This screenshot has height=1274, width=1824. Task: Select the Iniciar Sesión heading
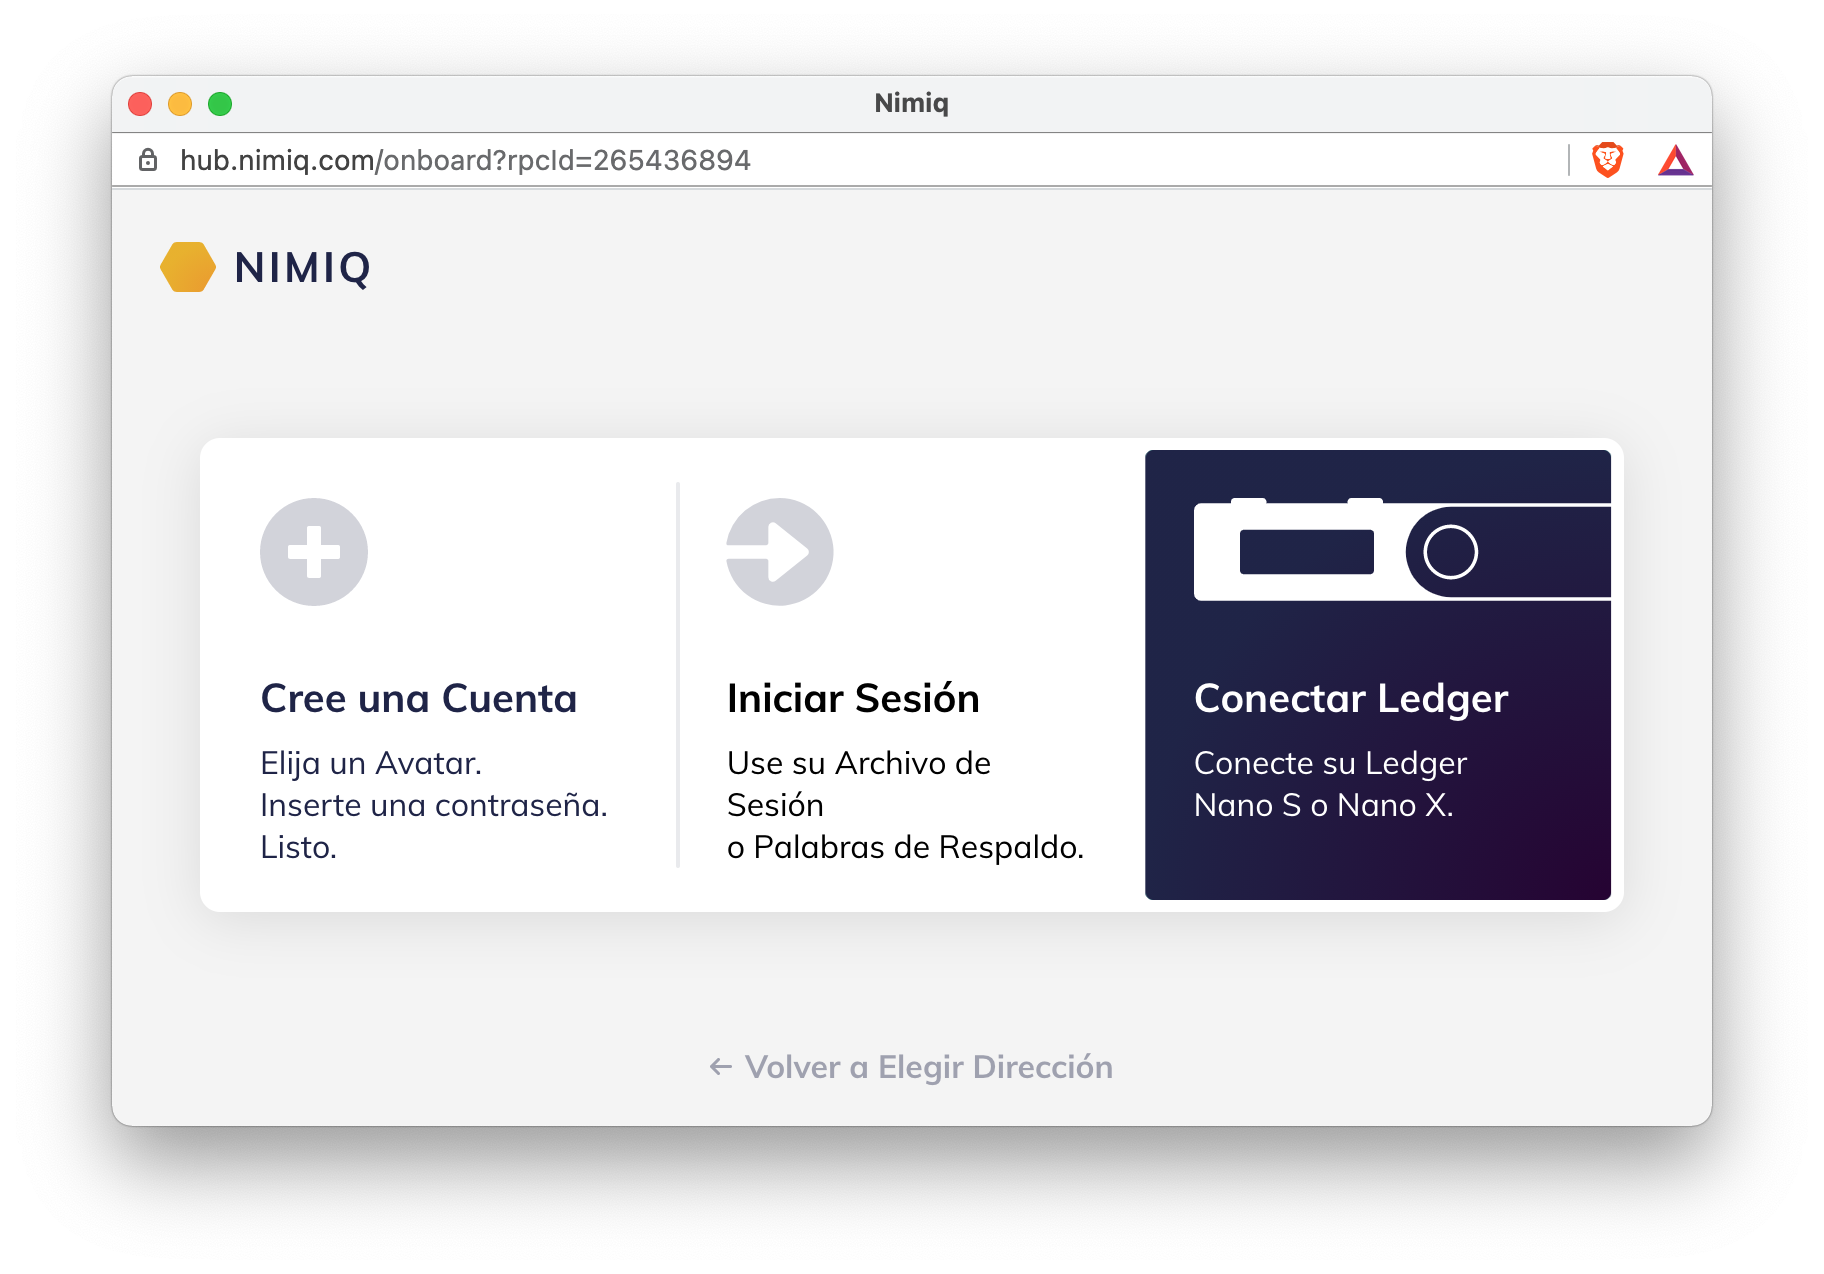853,698
